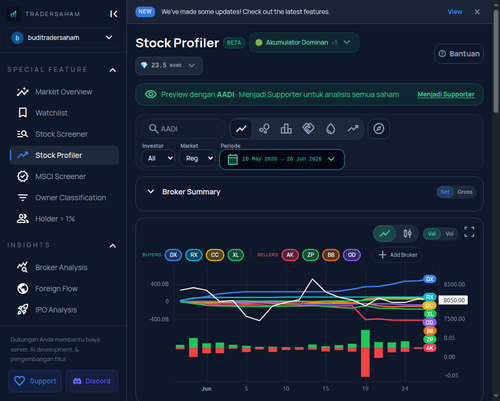
Task: Open the Market Reg dropdown
Action: [197, 158]
